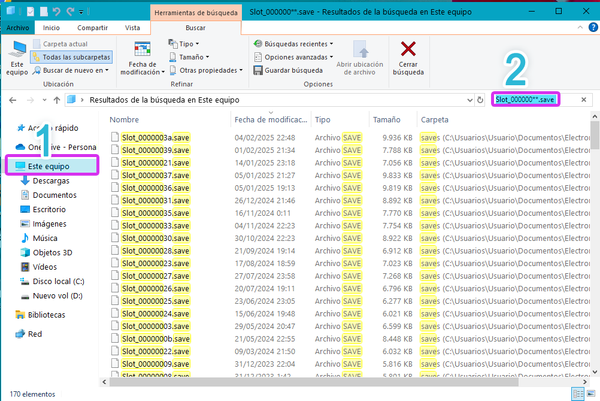Image resolution: width=600 pixels, height=401 pixels.
Task: Switch to the Inicio ribbon tab
Action: click(x=51, y=28)
